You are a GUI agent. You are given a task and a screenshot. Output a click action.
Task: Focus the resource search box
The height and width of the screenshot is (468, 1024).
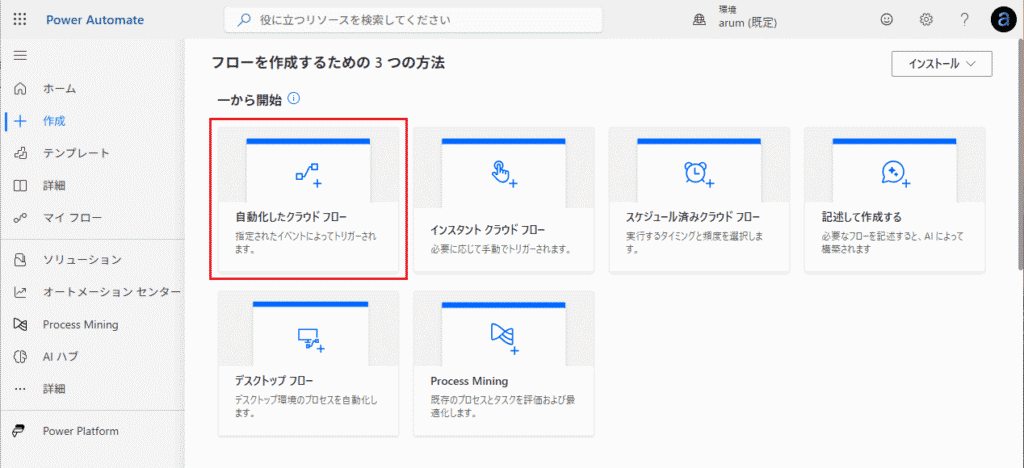tap(413, 20)
